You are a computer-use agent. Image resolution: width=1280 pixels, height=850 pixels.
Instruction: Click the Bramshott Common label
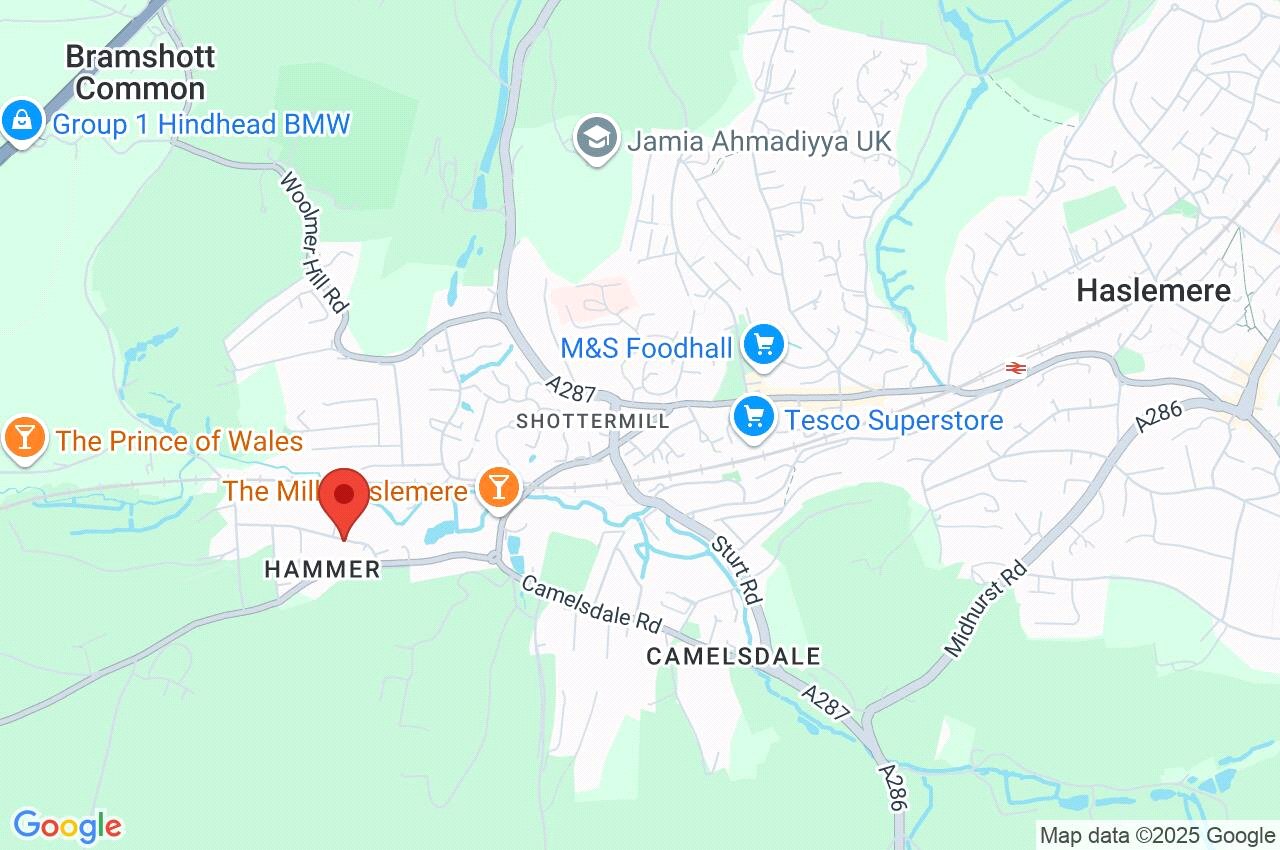pyautogui.click(x=140, y=72)
